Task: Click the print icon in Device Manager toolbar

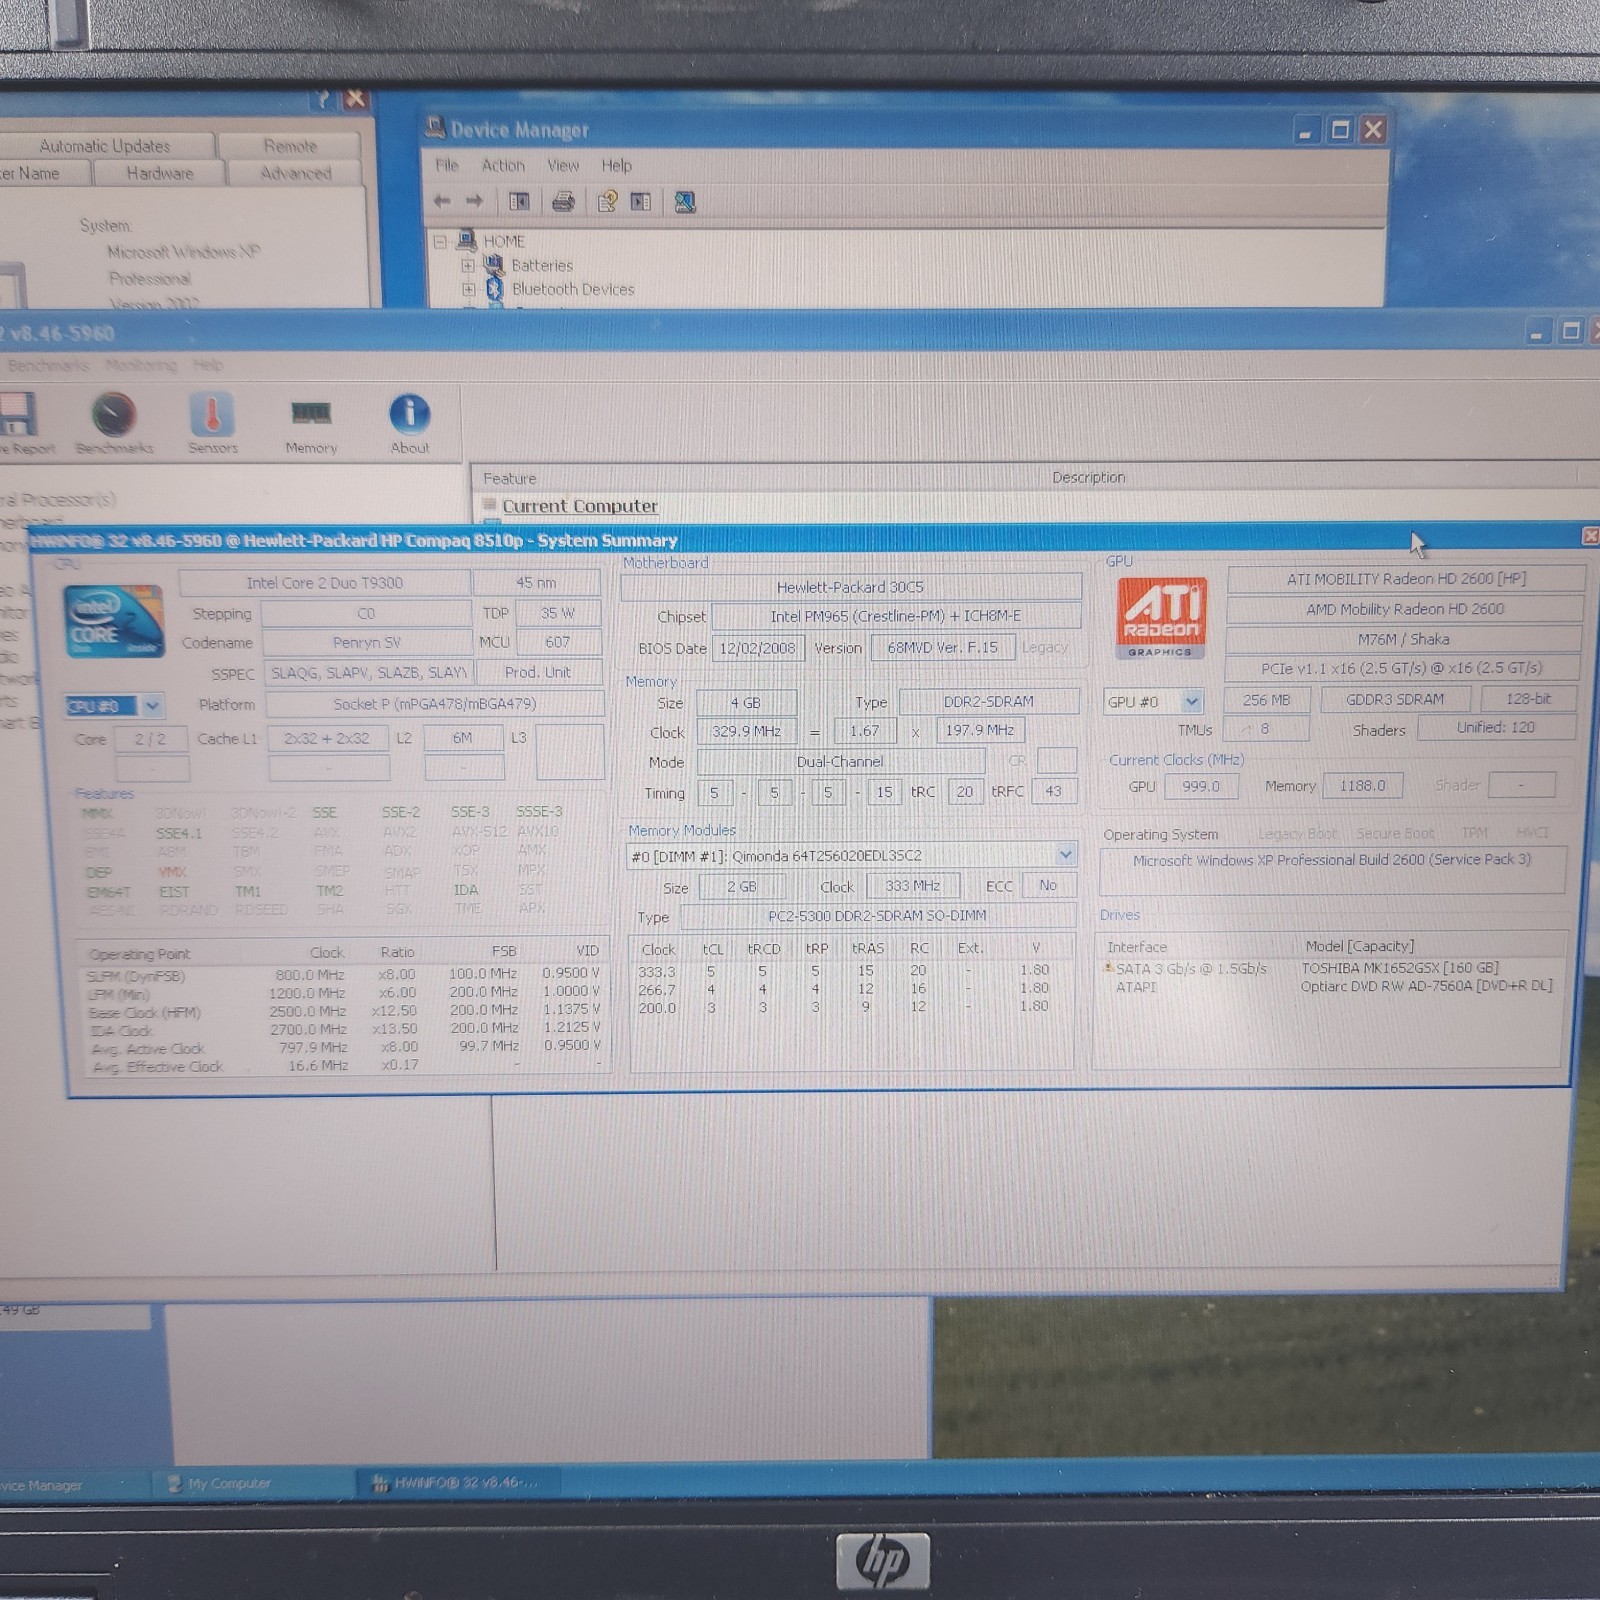Action: pyautogui.click(x=564, y=202)
